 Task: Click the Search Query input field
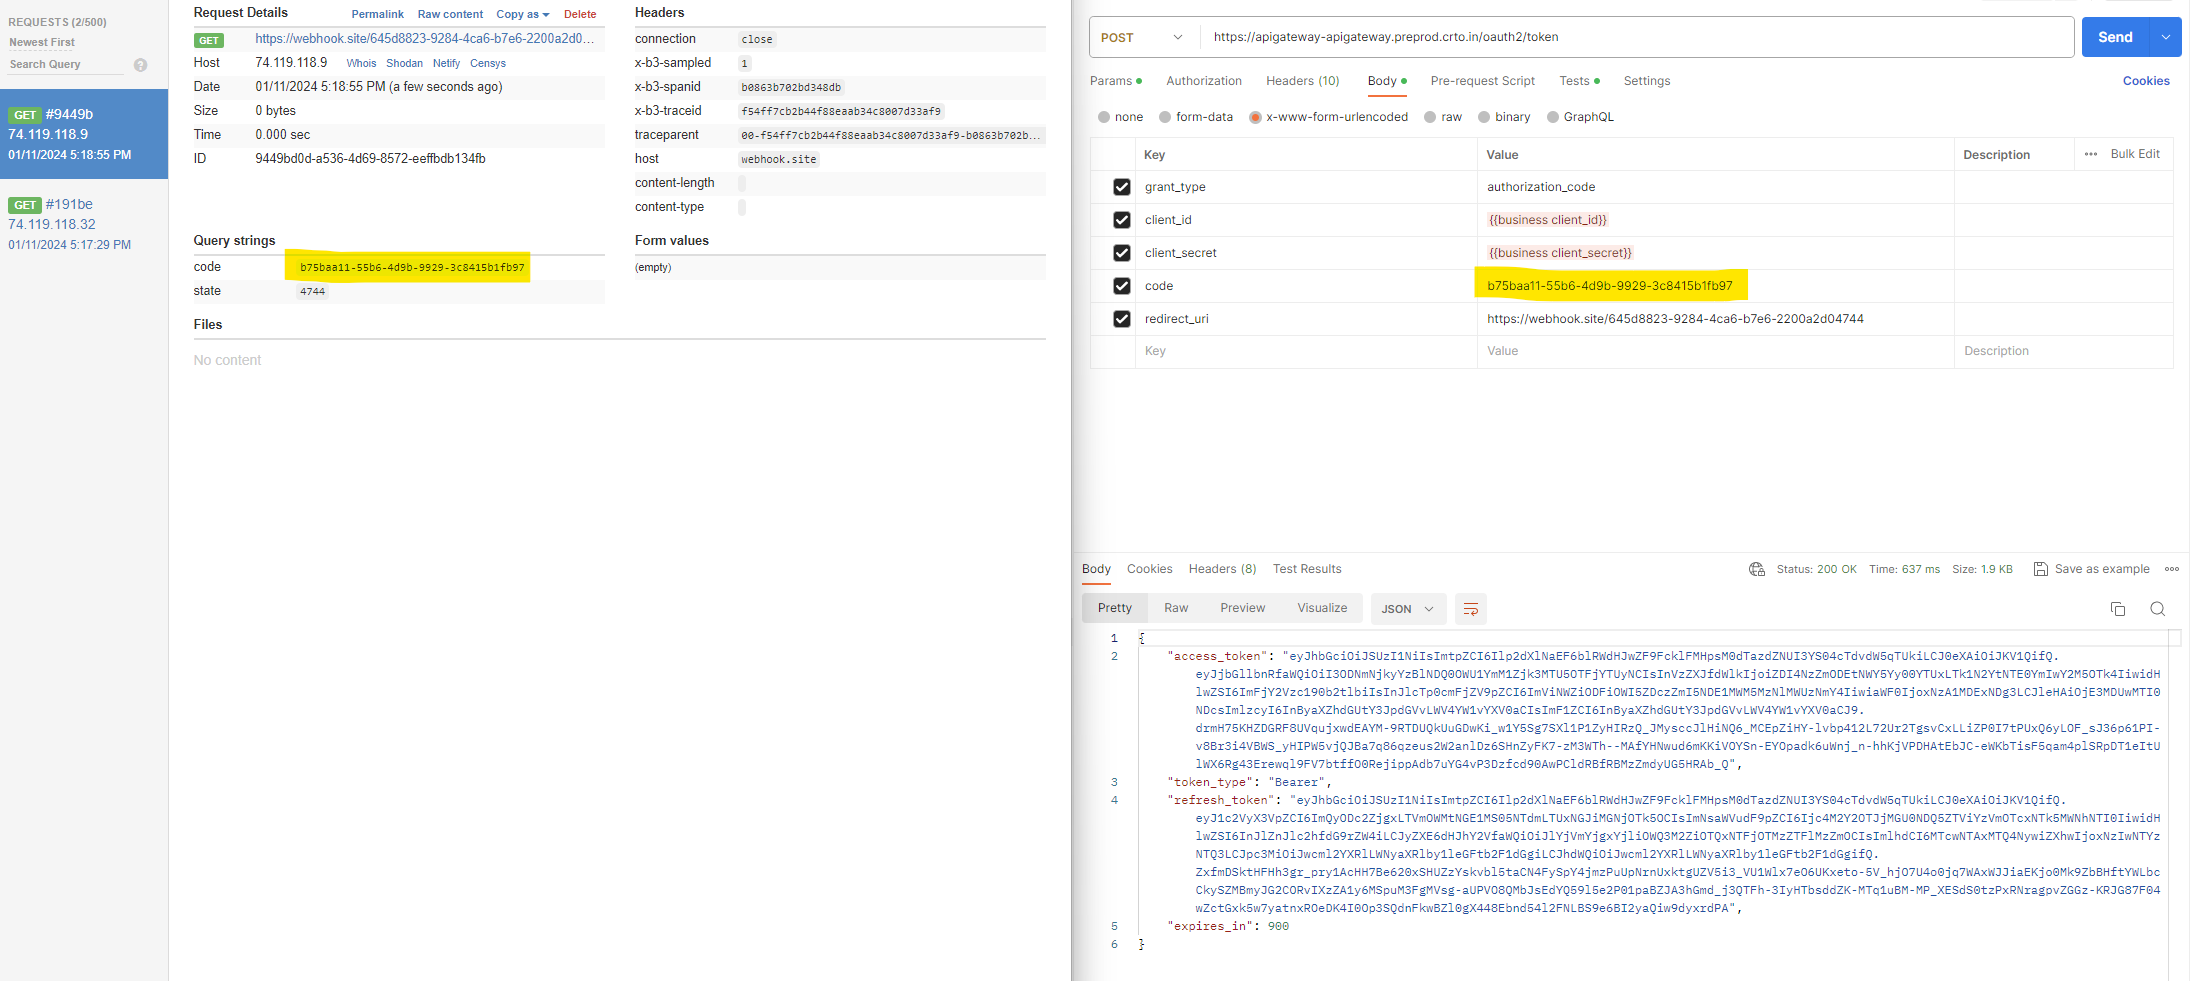click(x=66, y=65)
